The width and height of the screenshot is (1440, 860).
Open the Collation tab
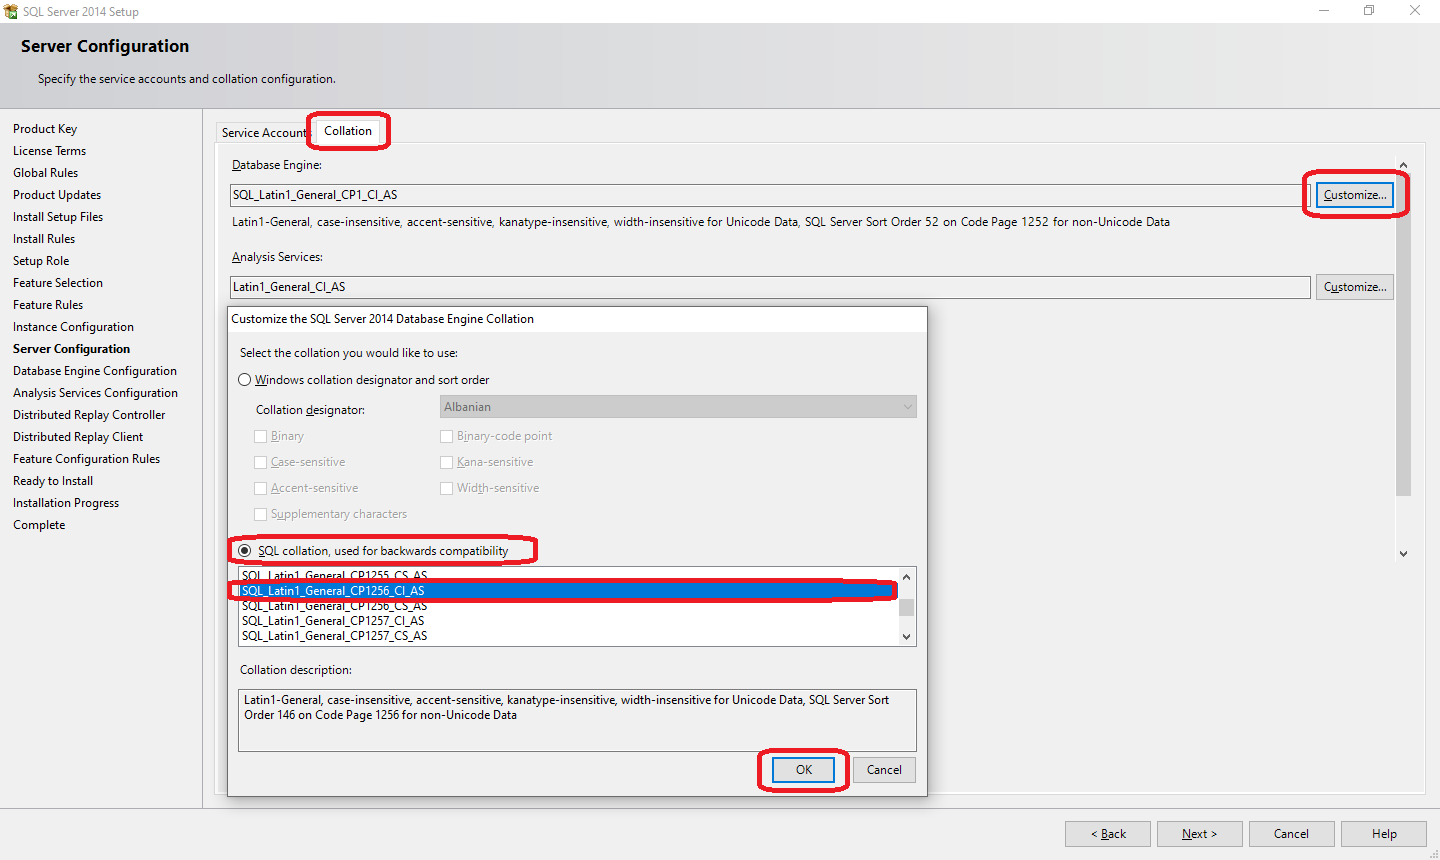pos(348,131)
